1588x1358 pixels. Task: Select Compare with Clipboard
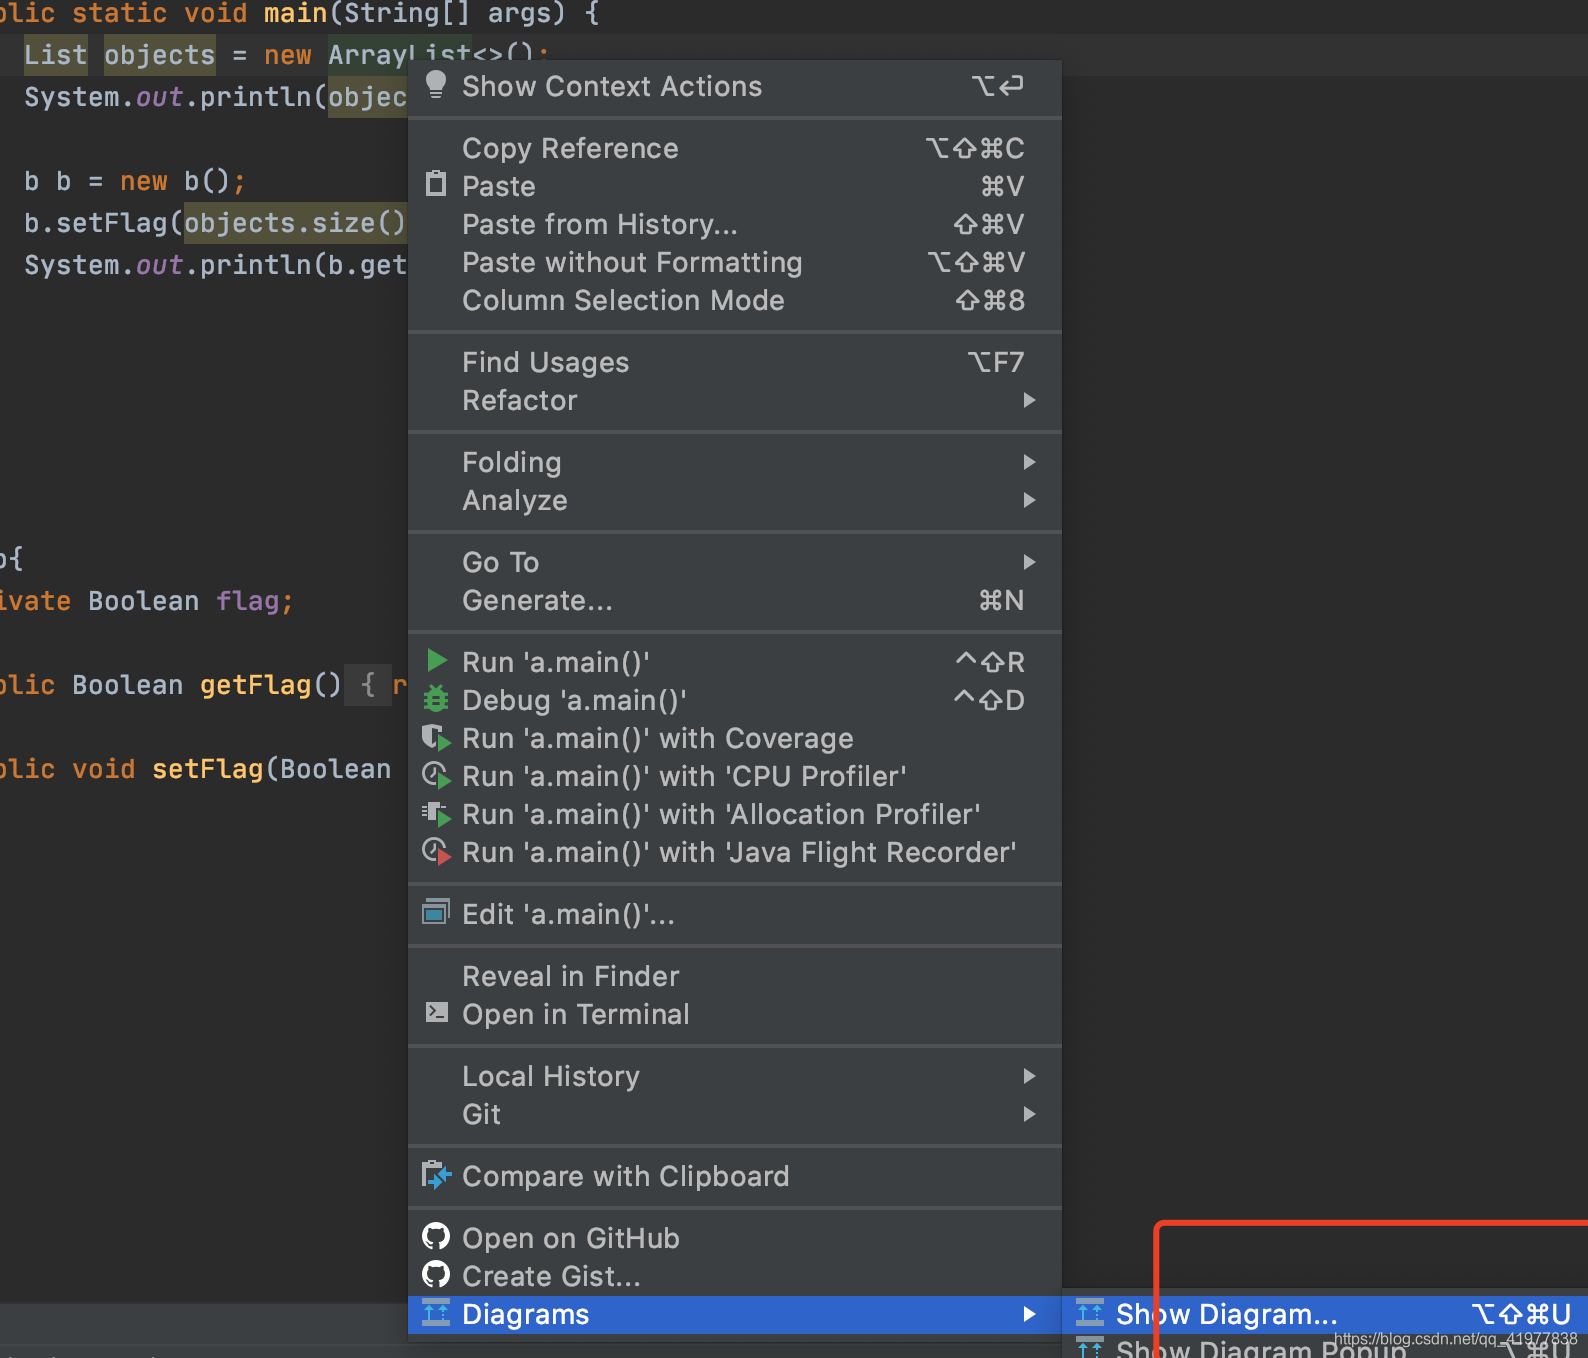(735, 1176)
